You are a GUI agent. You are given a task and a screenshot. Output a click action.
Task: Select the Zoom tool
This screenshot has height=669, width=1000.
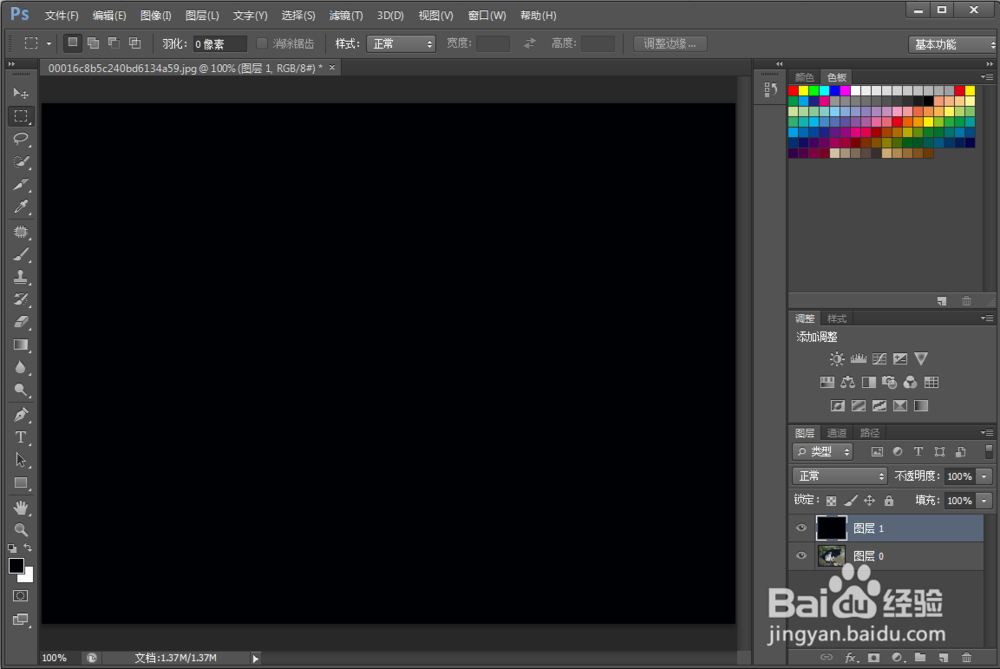(20, 530)
